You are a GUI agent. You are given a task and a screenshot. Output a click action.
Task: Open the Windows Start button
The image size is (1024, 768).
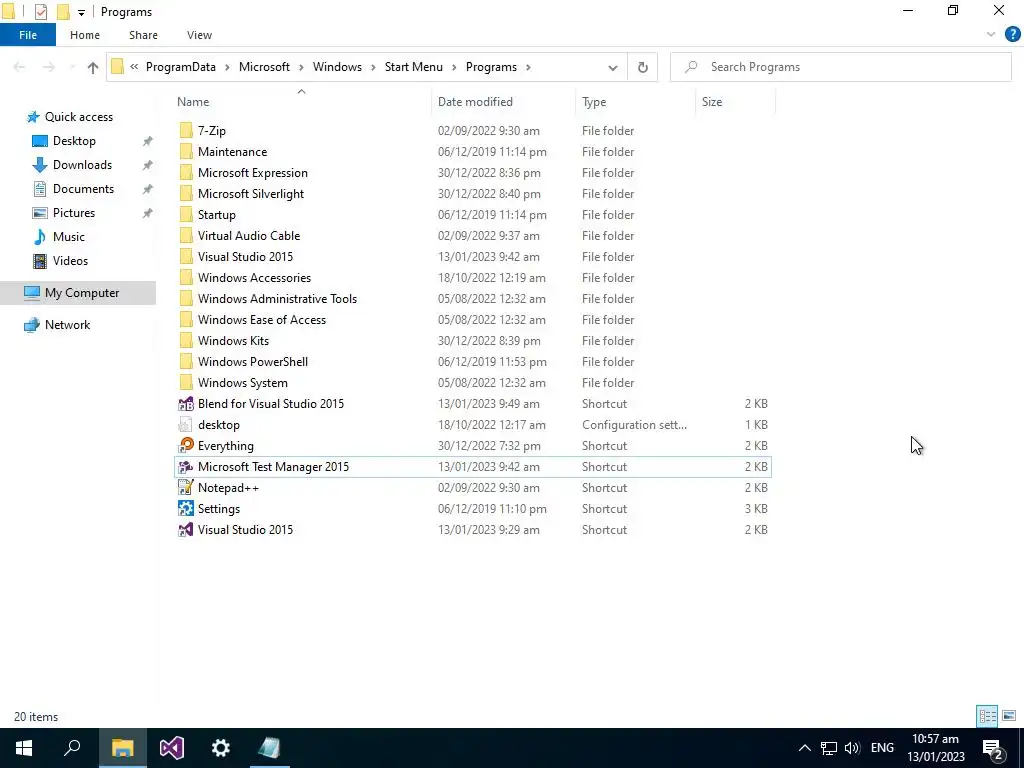(x=24, y=748)
